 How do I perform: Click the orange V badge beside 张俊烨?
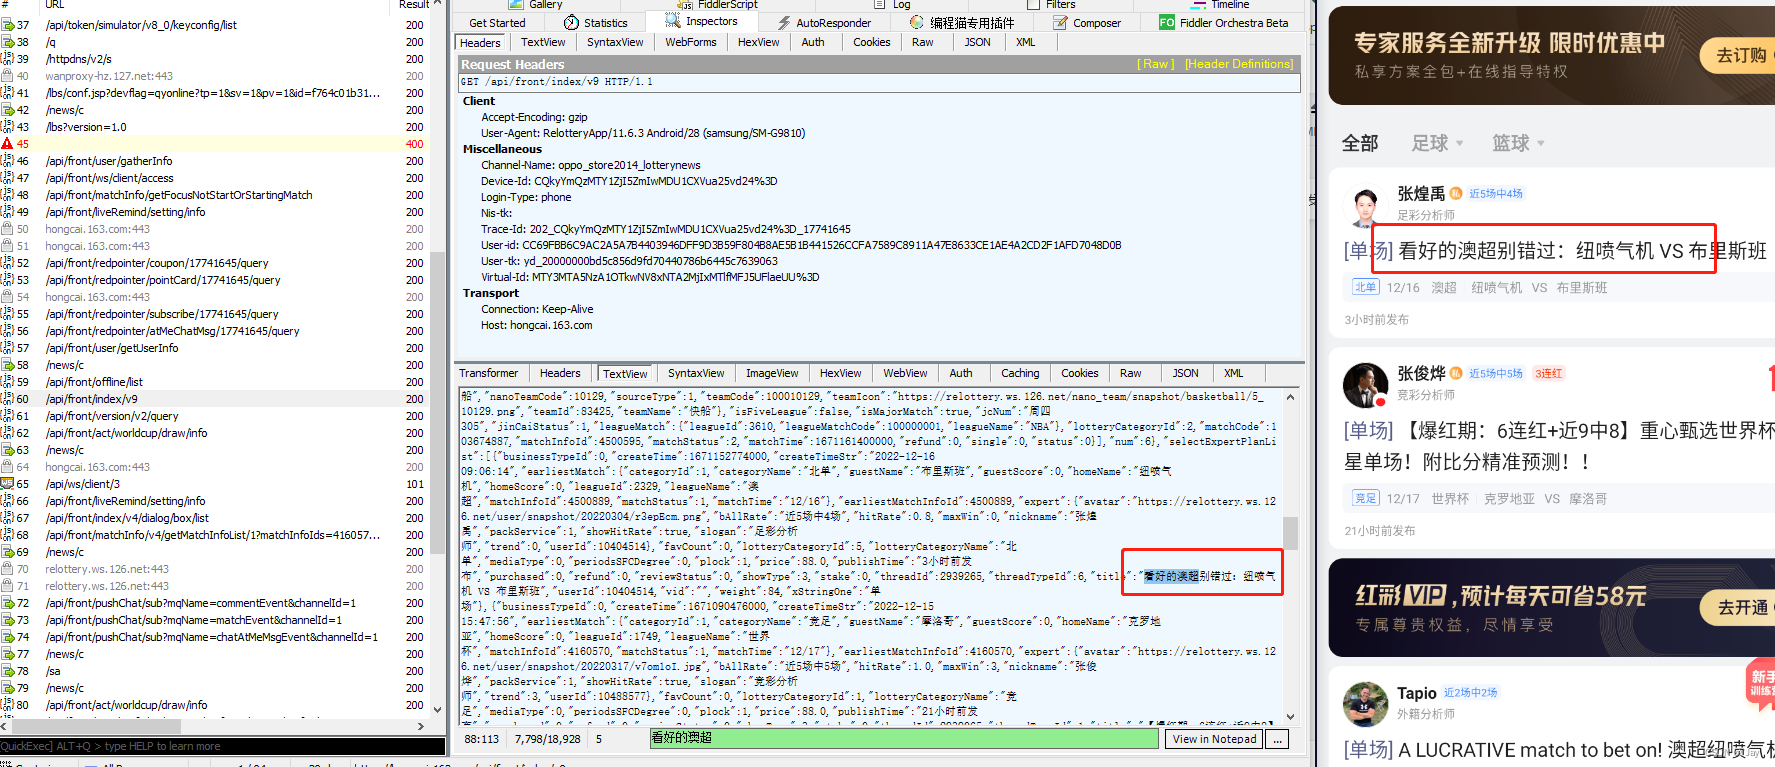coord(1456,374)
